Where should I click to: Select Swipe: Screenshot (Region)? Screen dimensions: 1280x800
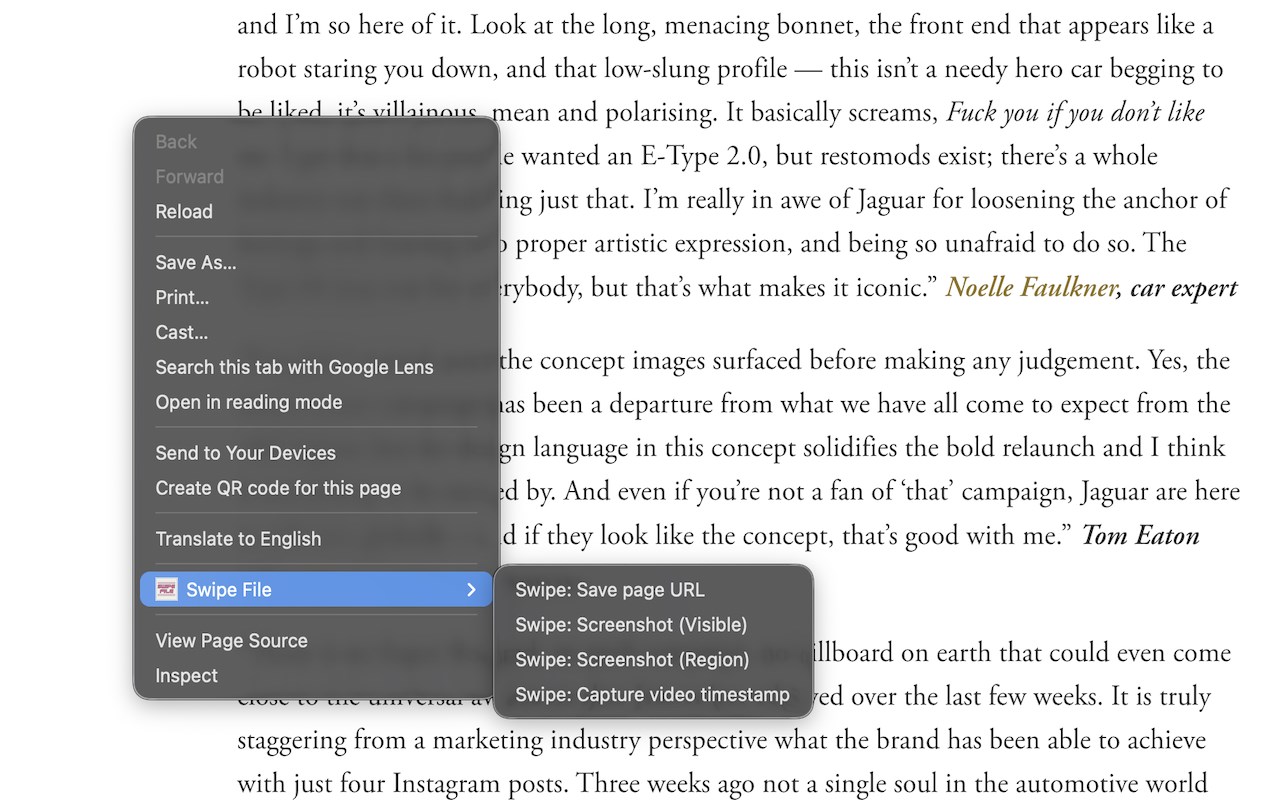653,660
